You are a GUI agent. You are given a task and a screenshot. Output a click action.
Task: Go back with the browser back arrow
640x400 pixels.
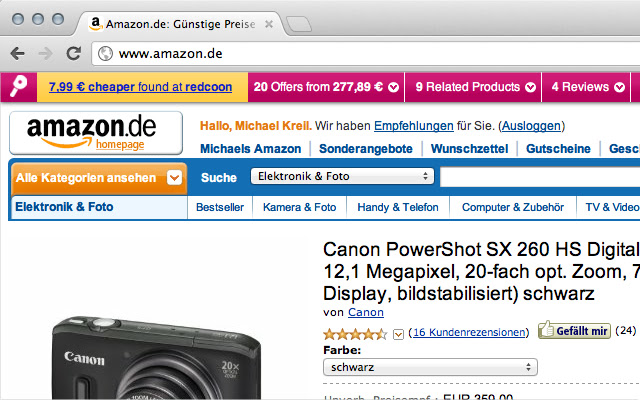(x=18, y=53)
